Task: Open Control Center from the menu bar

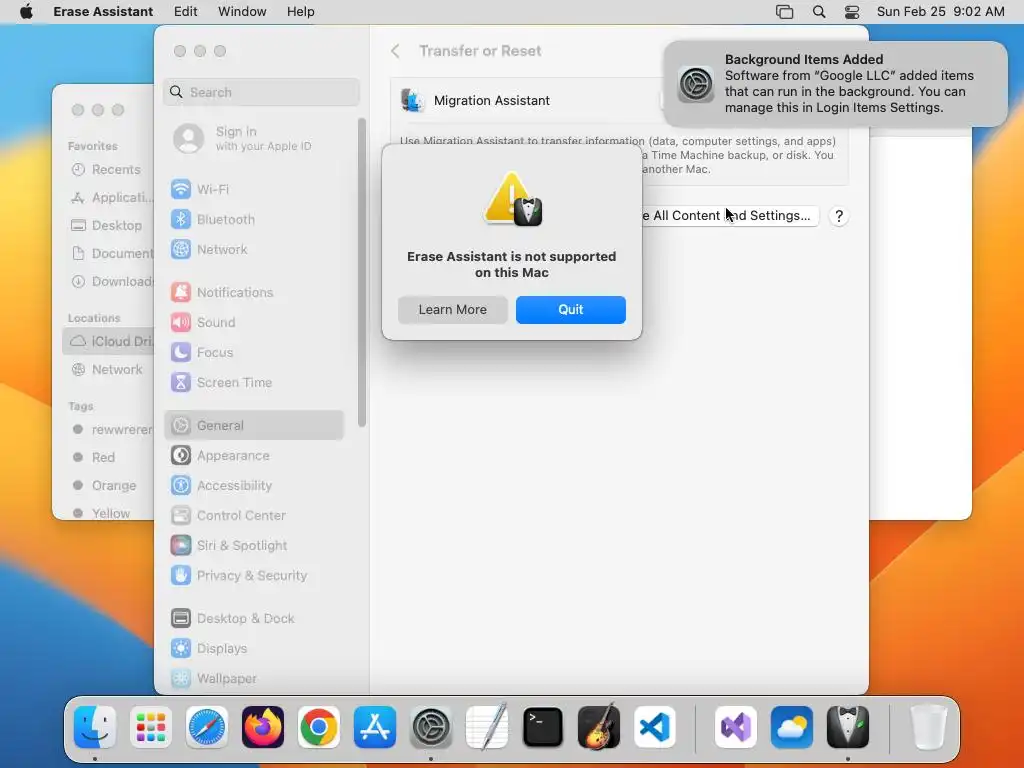Action: (x=852, y=12)
